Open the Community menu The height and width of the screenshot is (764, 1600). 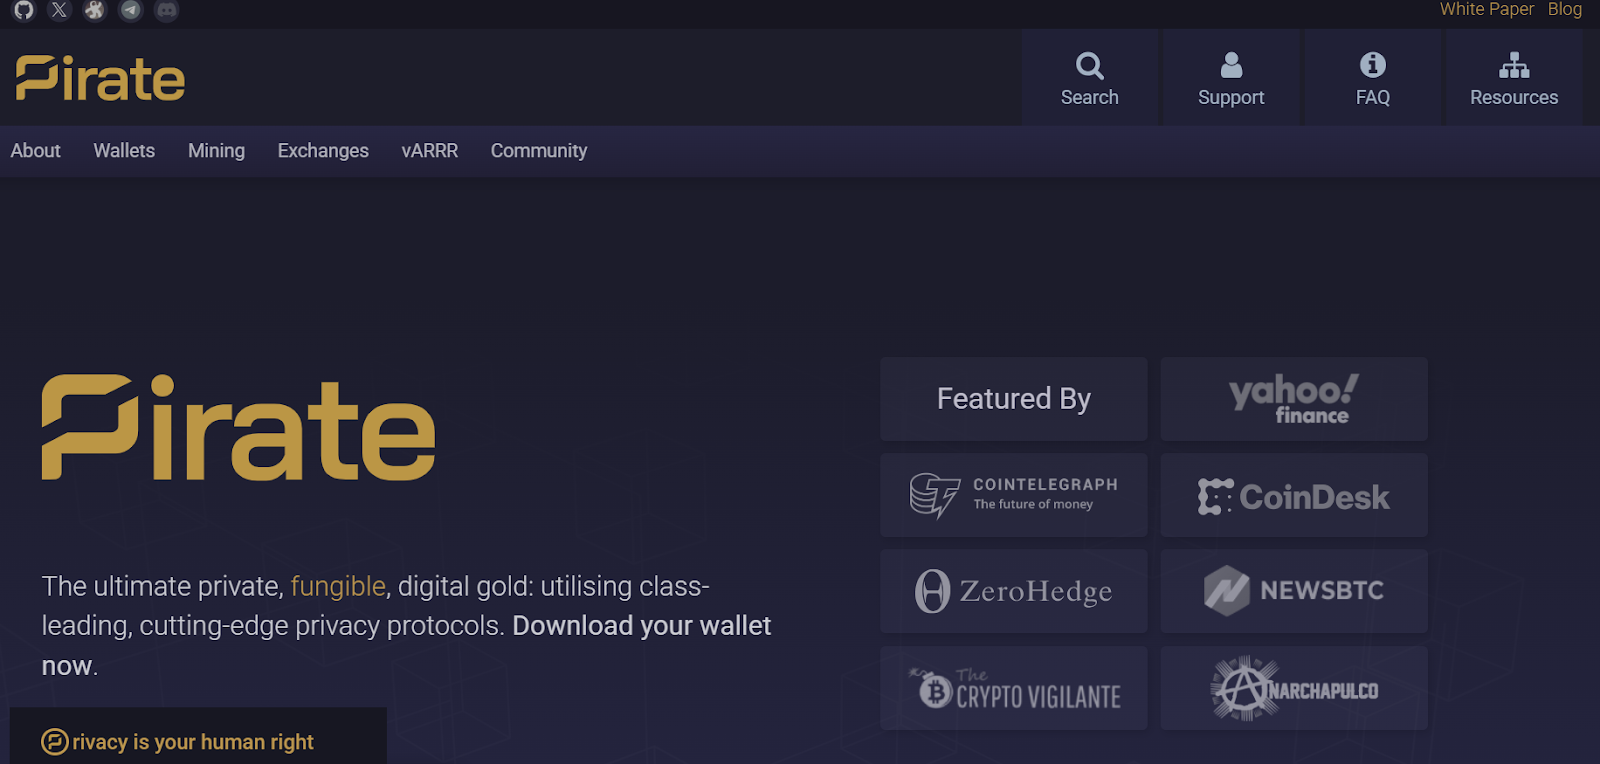click(x=539, y=151)
